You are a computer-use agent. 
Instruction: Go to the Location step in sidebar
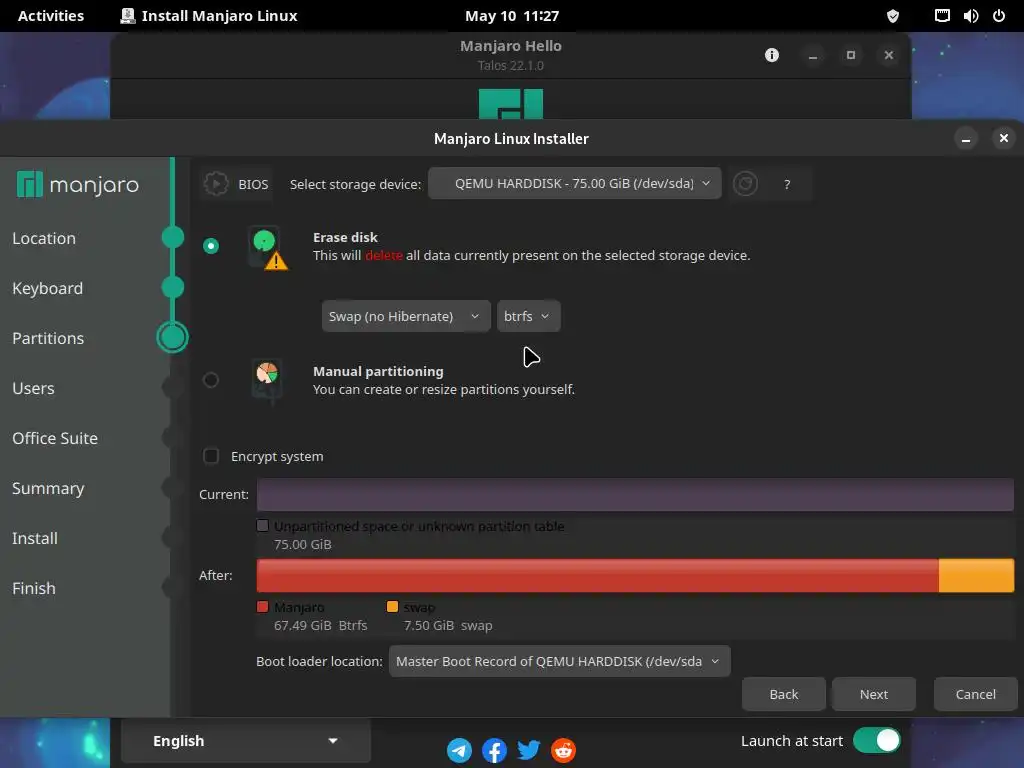tap(44, 238)
